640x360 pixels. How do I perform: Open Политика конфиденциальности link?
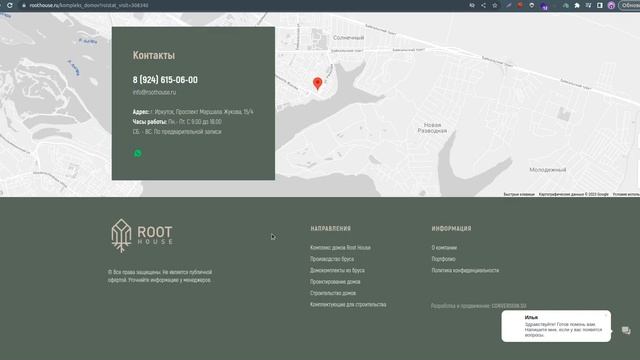(465, 271)
